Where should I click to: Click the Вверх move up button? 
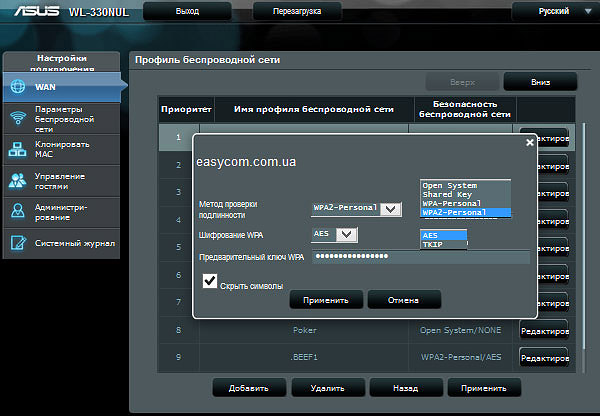click(x=462, y=82)
